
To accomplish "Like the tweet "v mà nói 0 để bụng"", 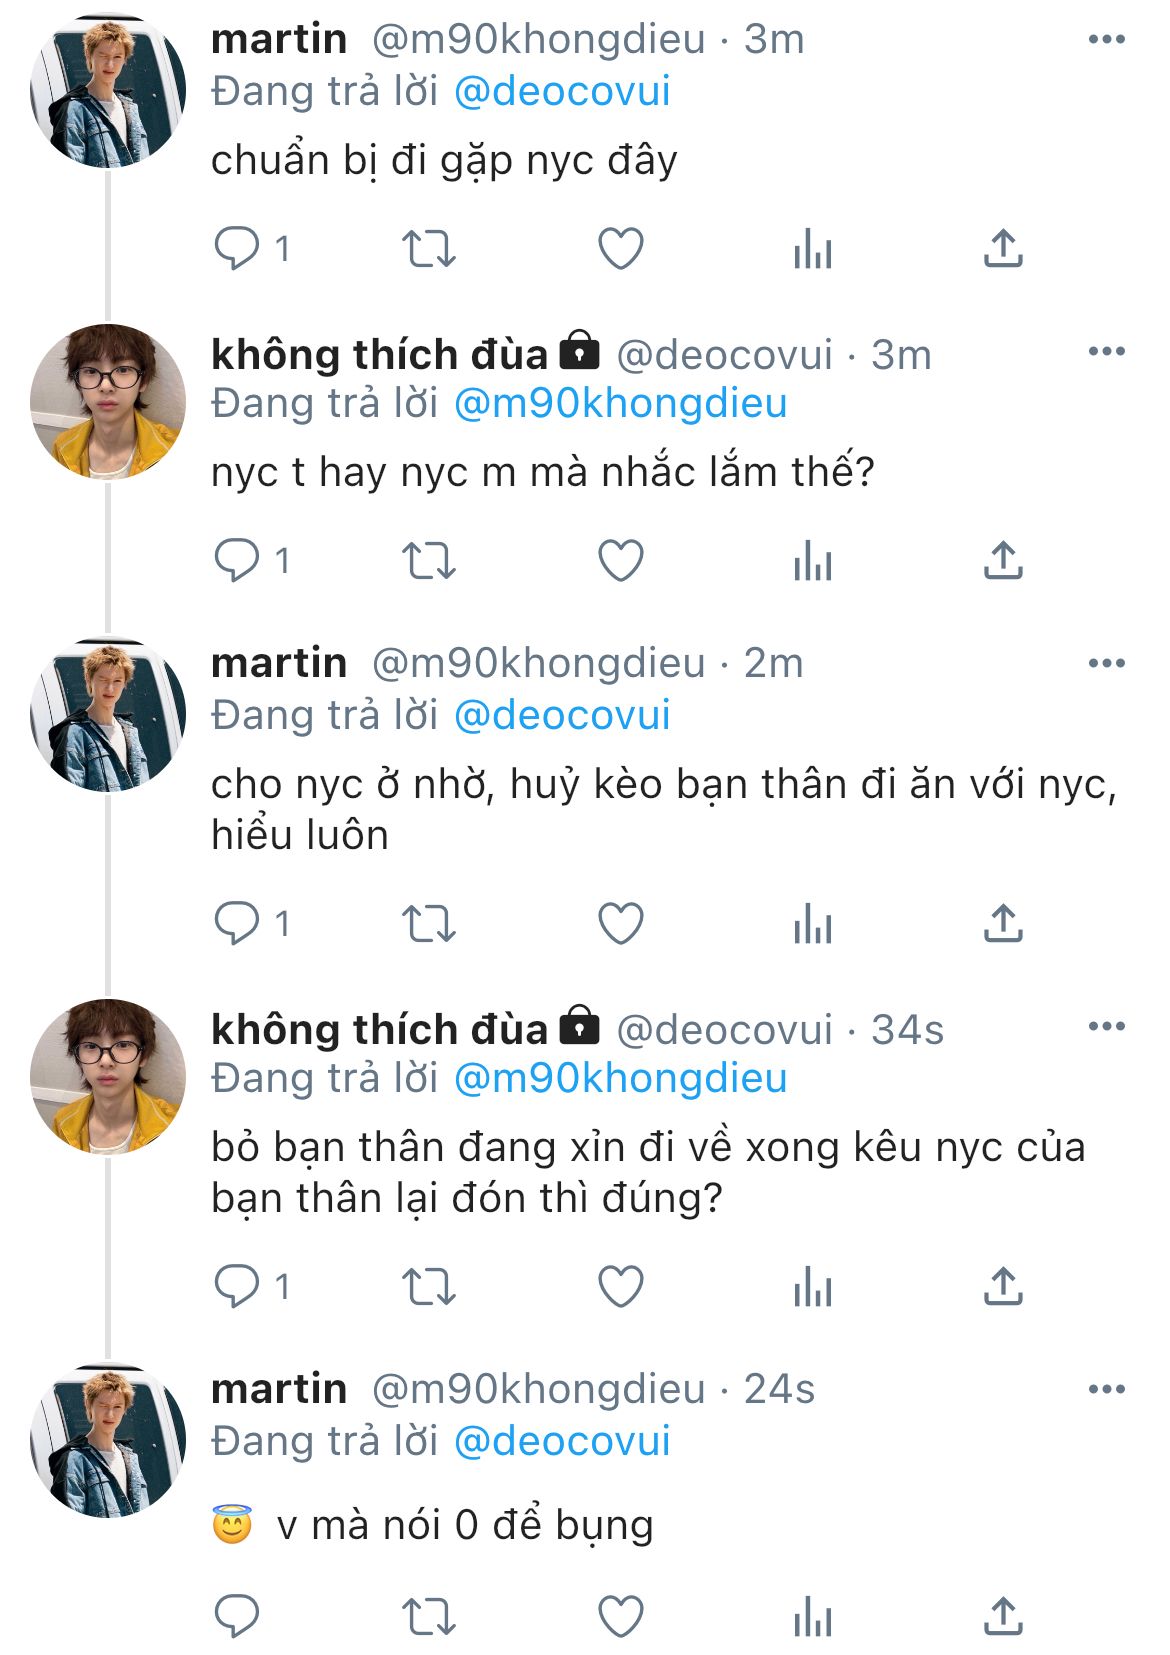I will point(620,1616).
